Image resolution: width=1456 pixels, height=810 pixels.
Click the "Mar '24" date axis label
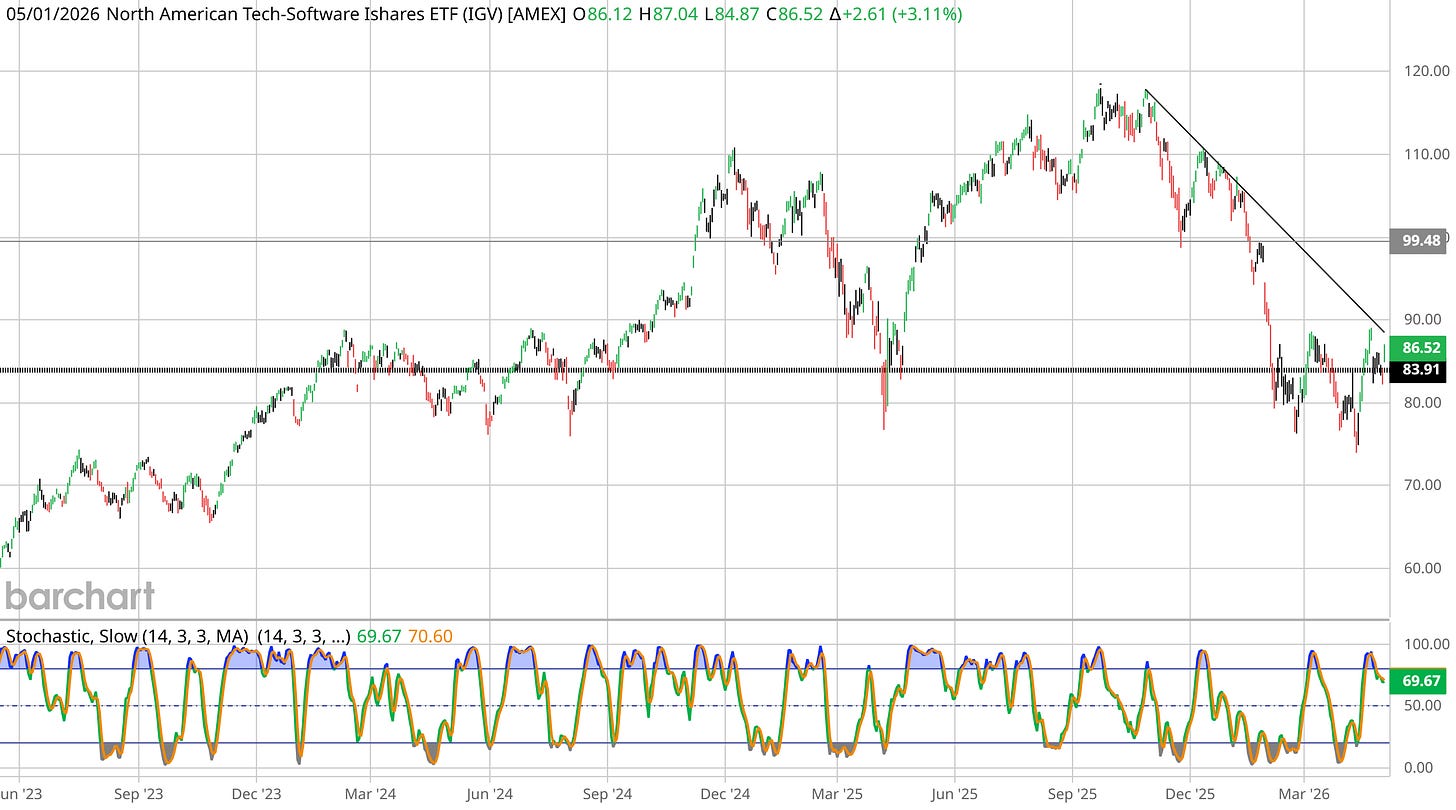click(370, 794)
